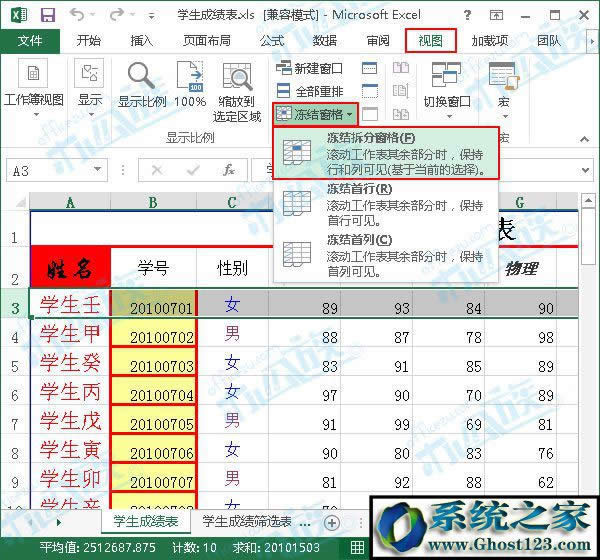Open the 显示比例 zoom dialog
The height and width of the screenshot is (560, 600).
point(142,85)
